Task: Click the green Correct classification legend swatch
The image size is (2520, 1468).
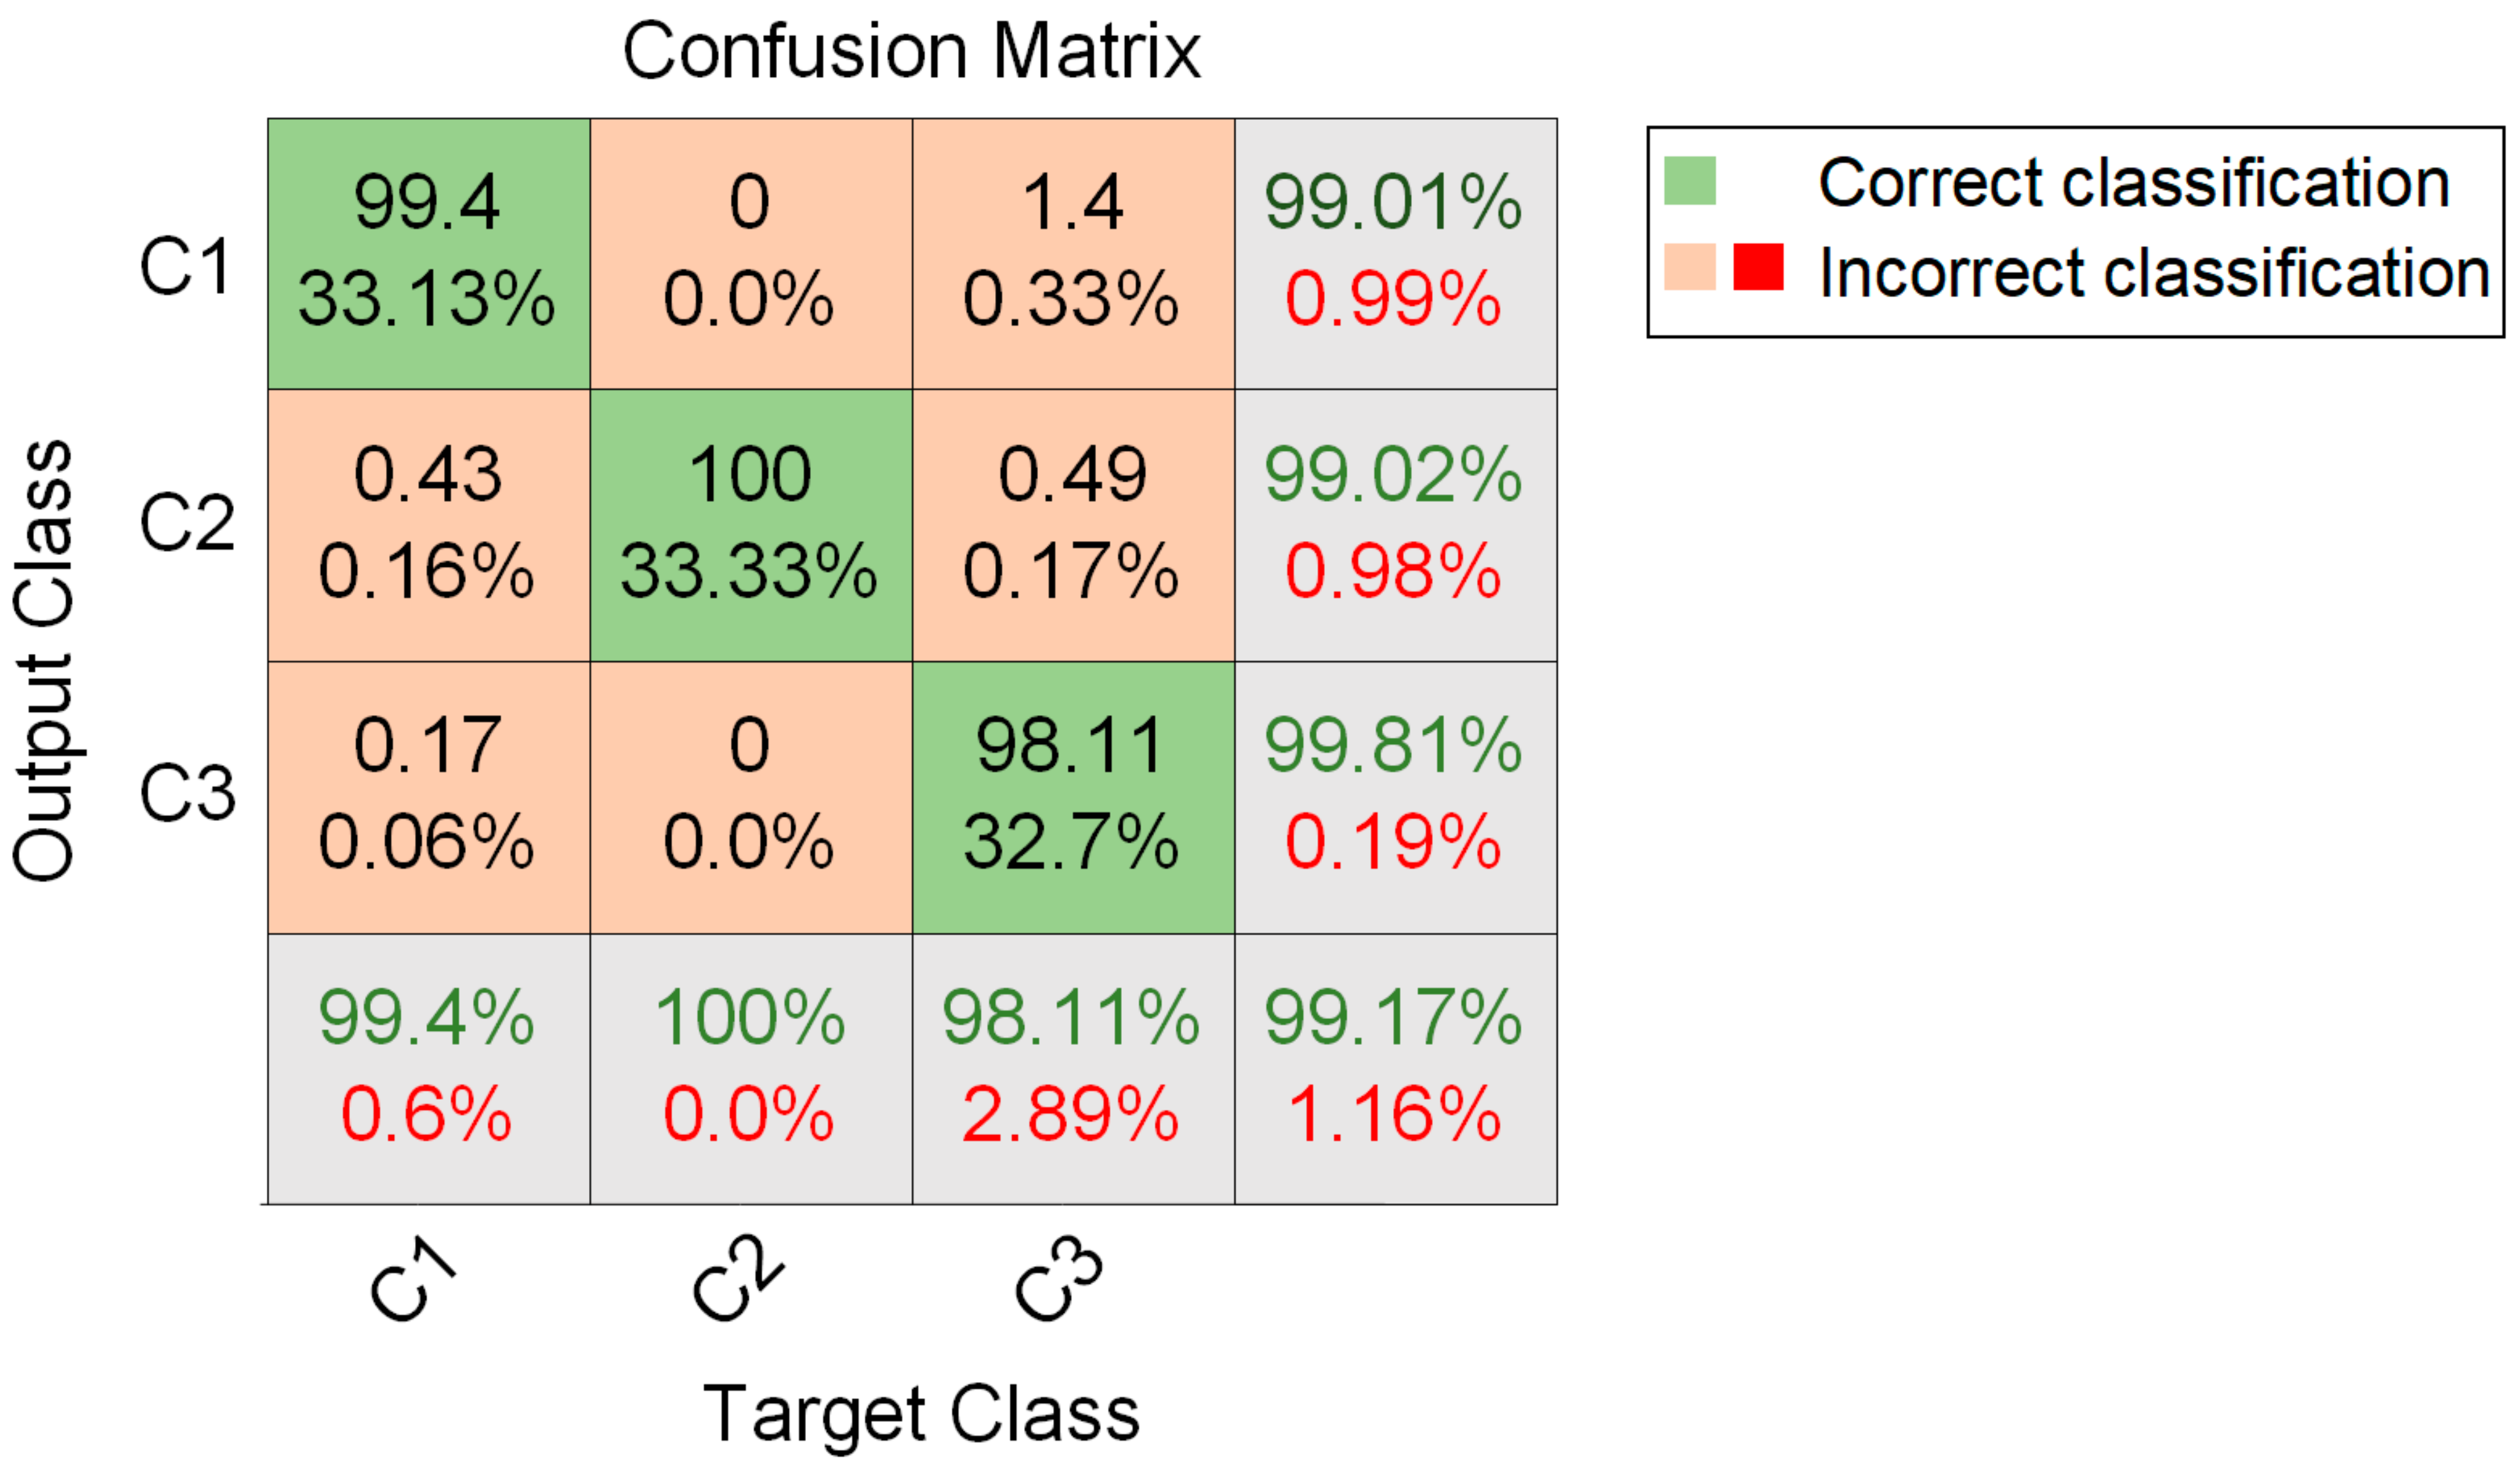Action: [1689, 181]
